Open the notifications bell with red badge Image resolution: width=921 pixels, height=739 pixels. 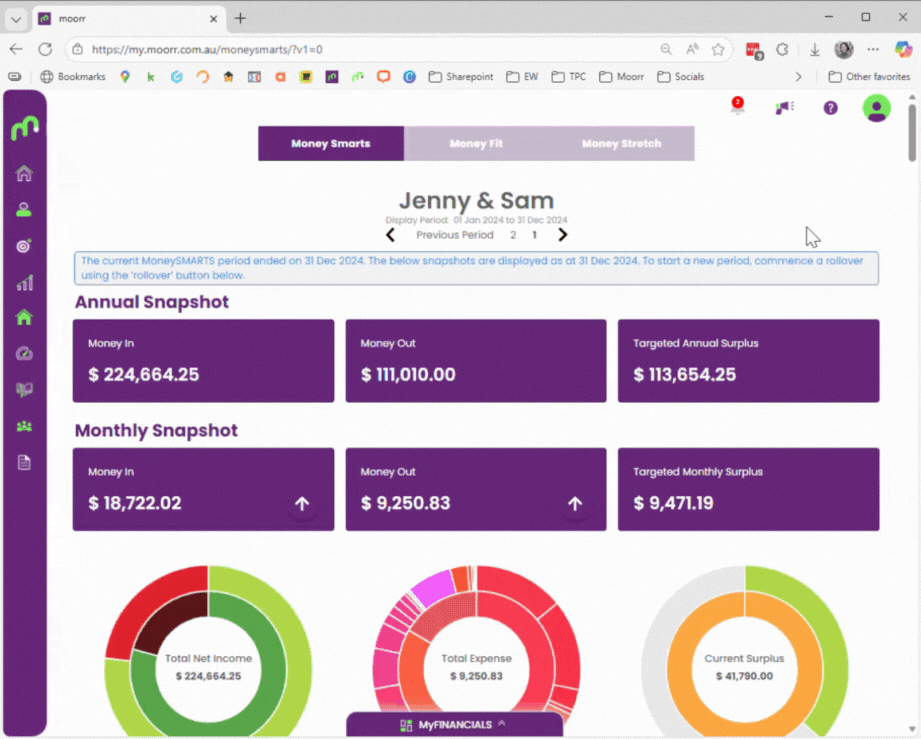point(738,107)
